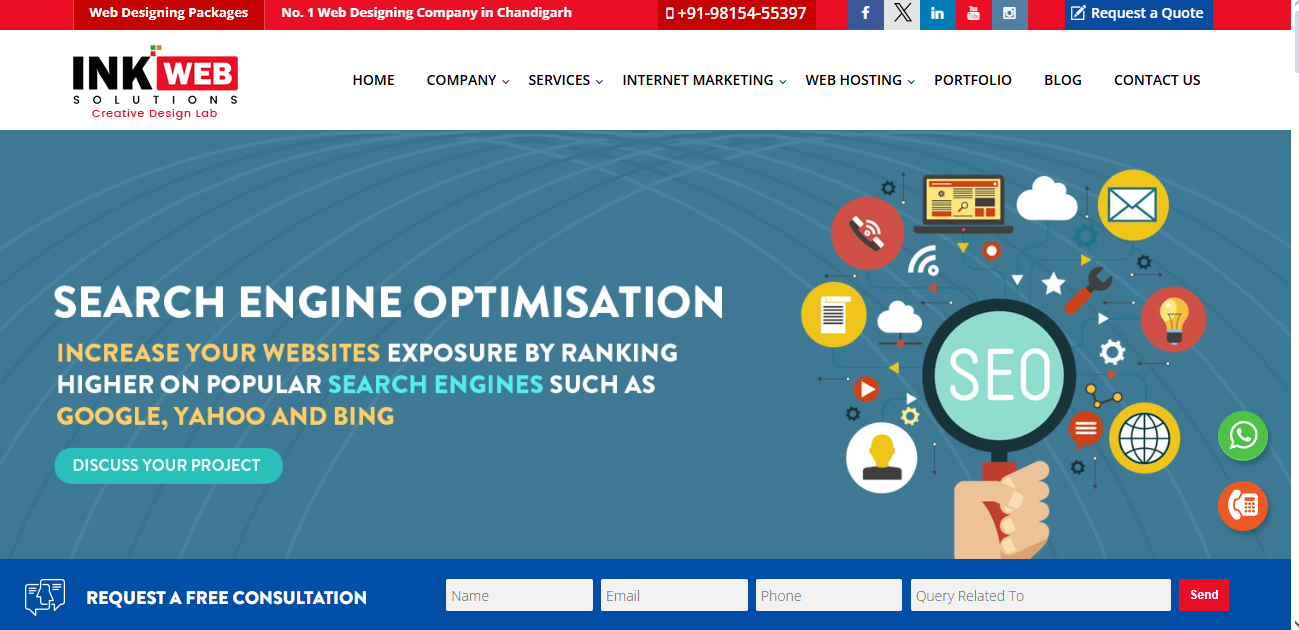Open the Blog menu item
1299x630 pixels.
(1062, 80)
